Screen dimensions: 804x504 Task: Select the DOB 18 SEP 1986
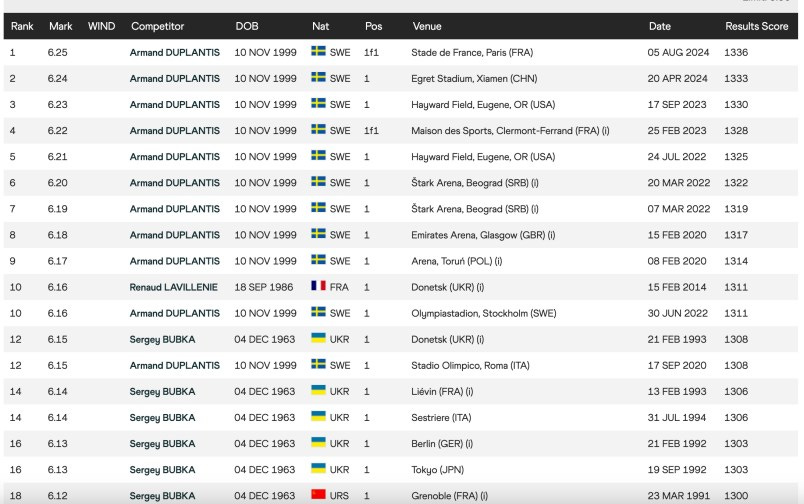pyautogui.click(x=264, y=287)
